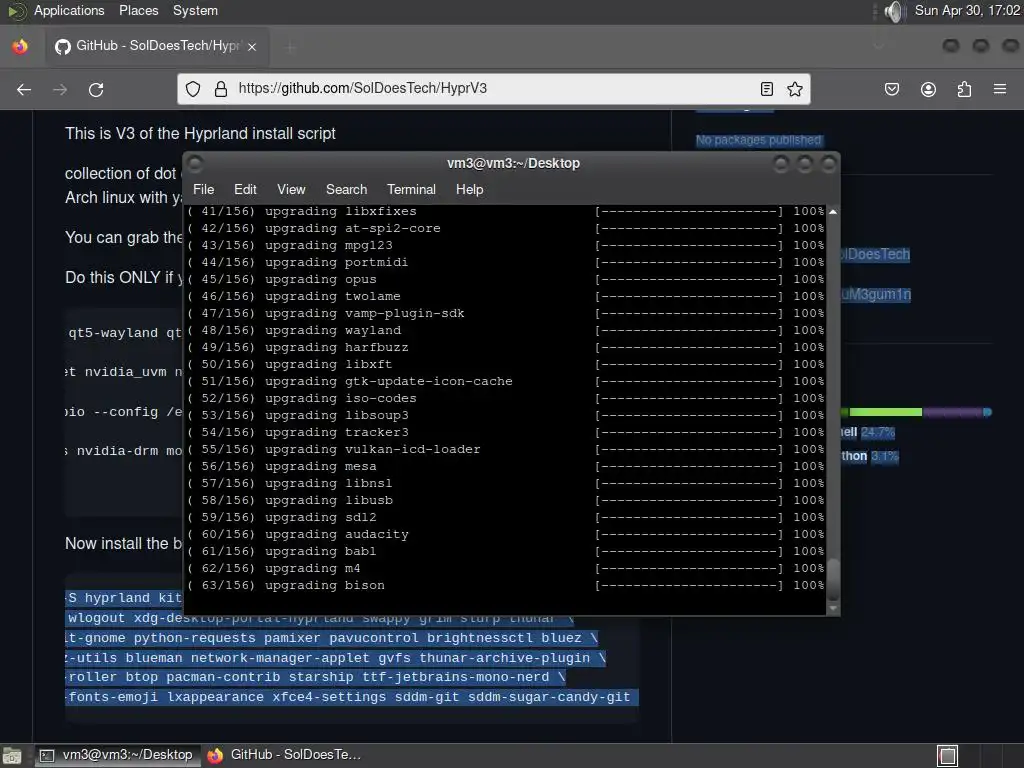Image resolution: width=1024 pixels, height=768 pixels.
Task: Click terminal line 'upgrading vulkan-icd-loader'
Action: [372, 449]
